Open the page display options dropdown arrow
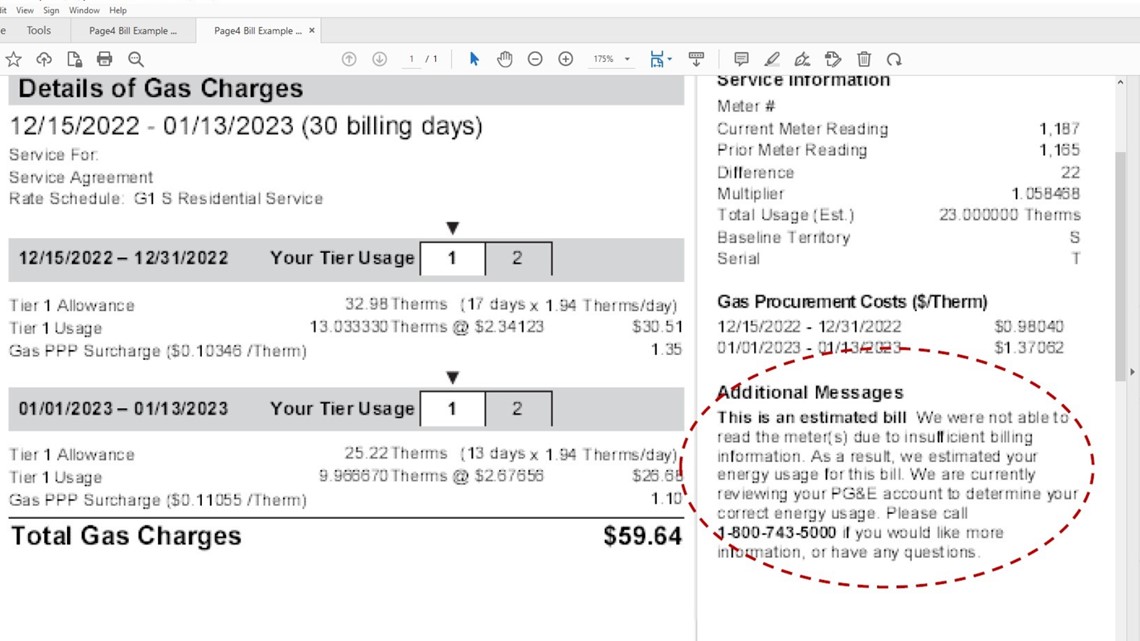Viewport: 1140px width, 641px height. 667,59
